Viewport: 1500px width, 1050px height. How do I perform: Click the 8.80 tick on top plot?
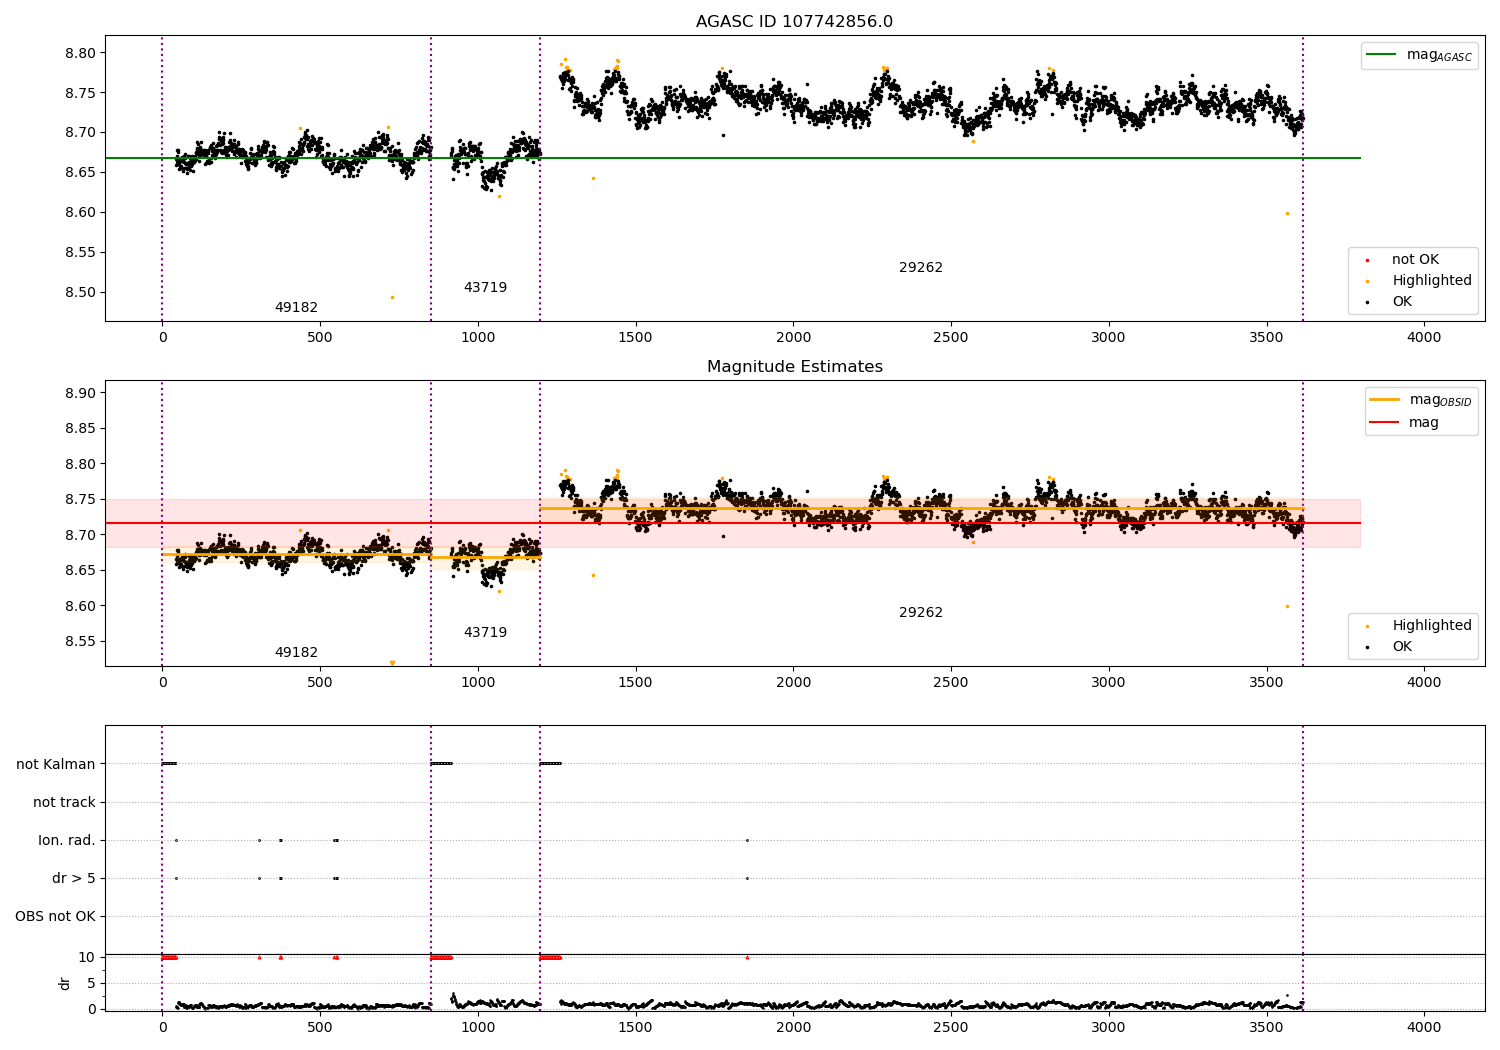pos(80,53)
